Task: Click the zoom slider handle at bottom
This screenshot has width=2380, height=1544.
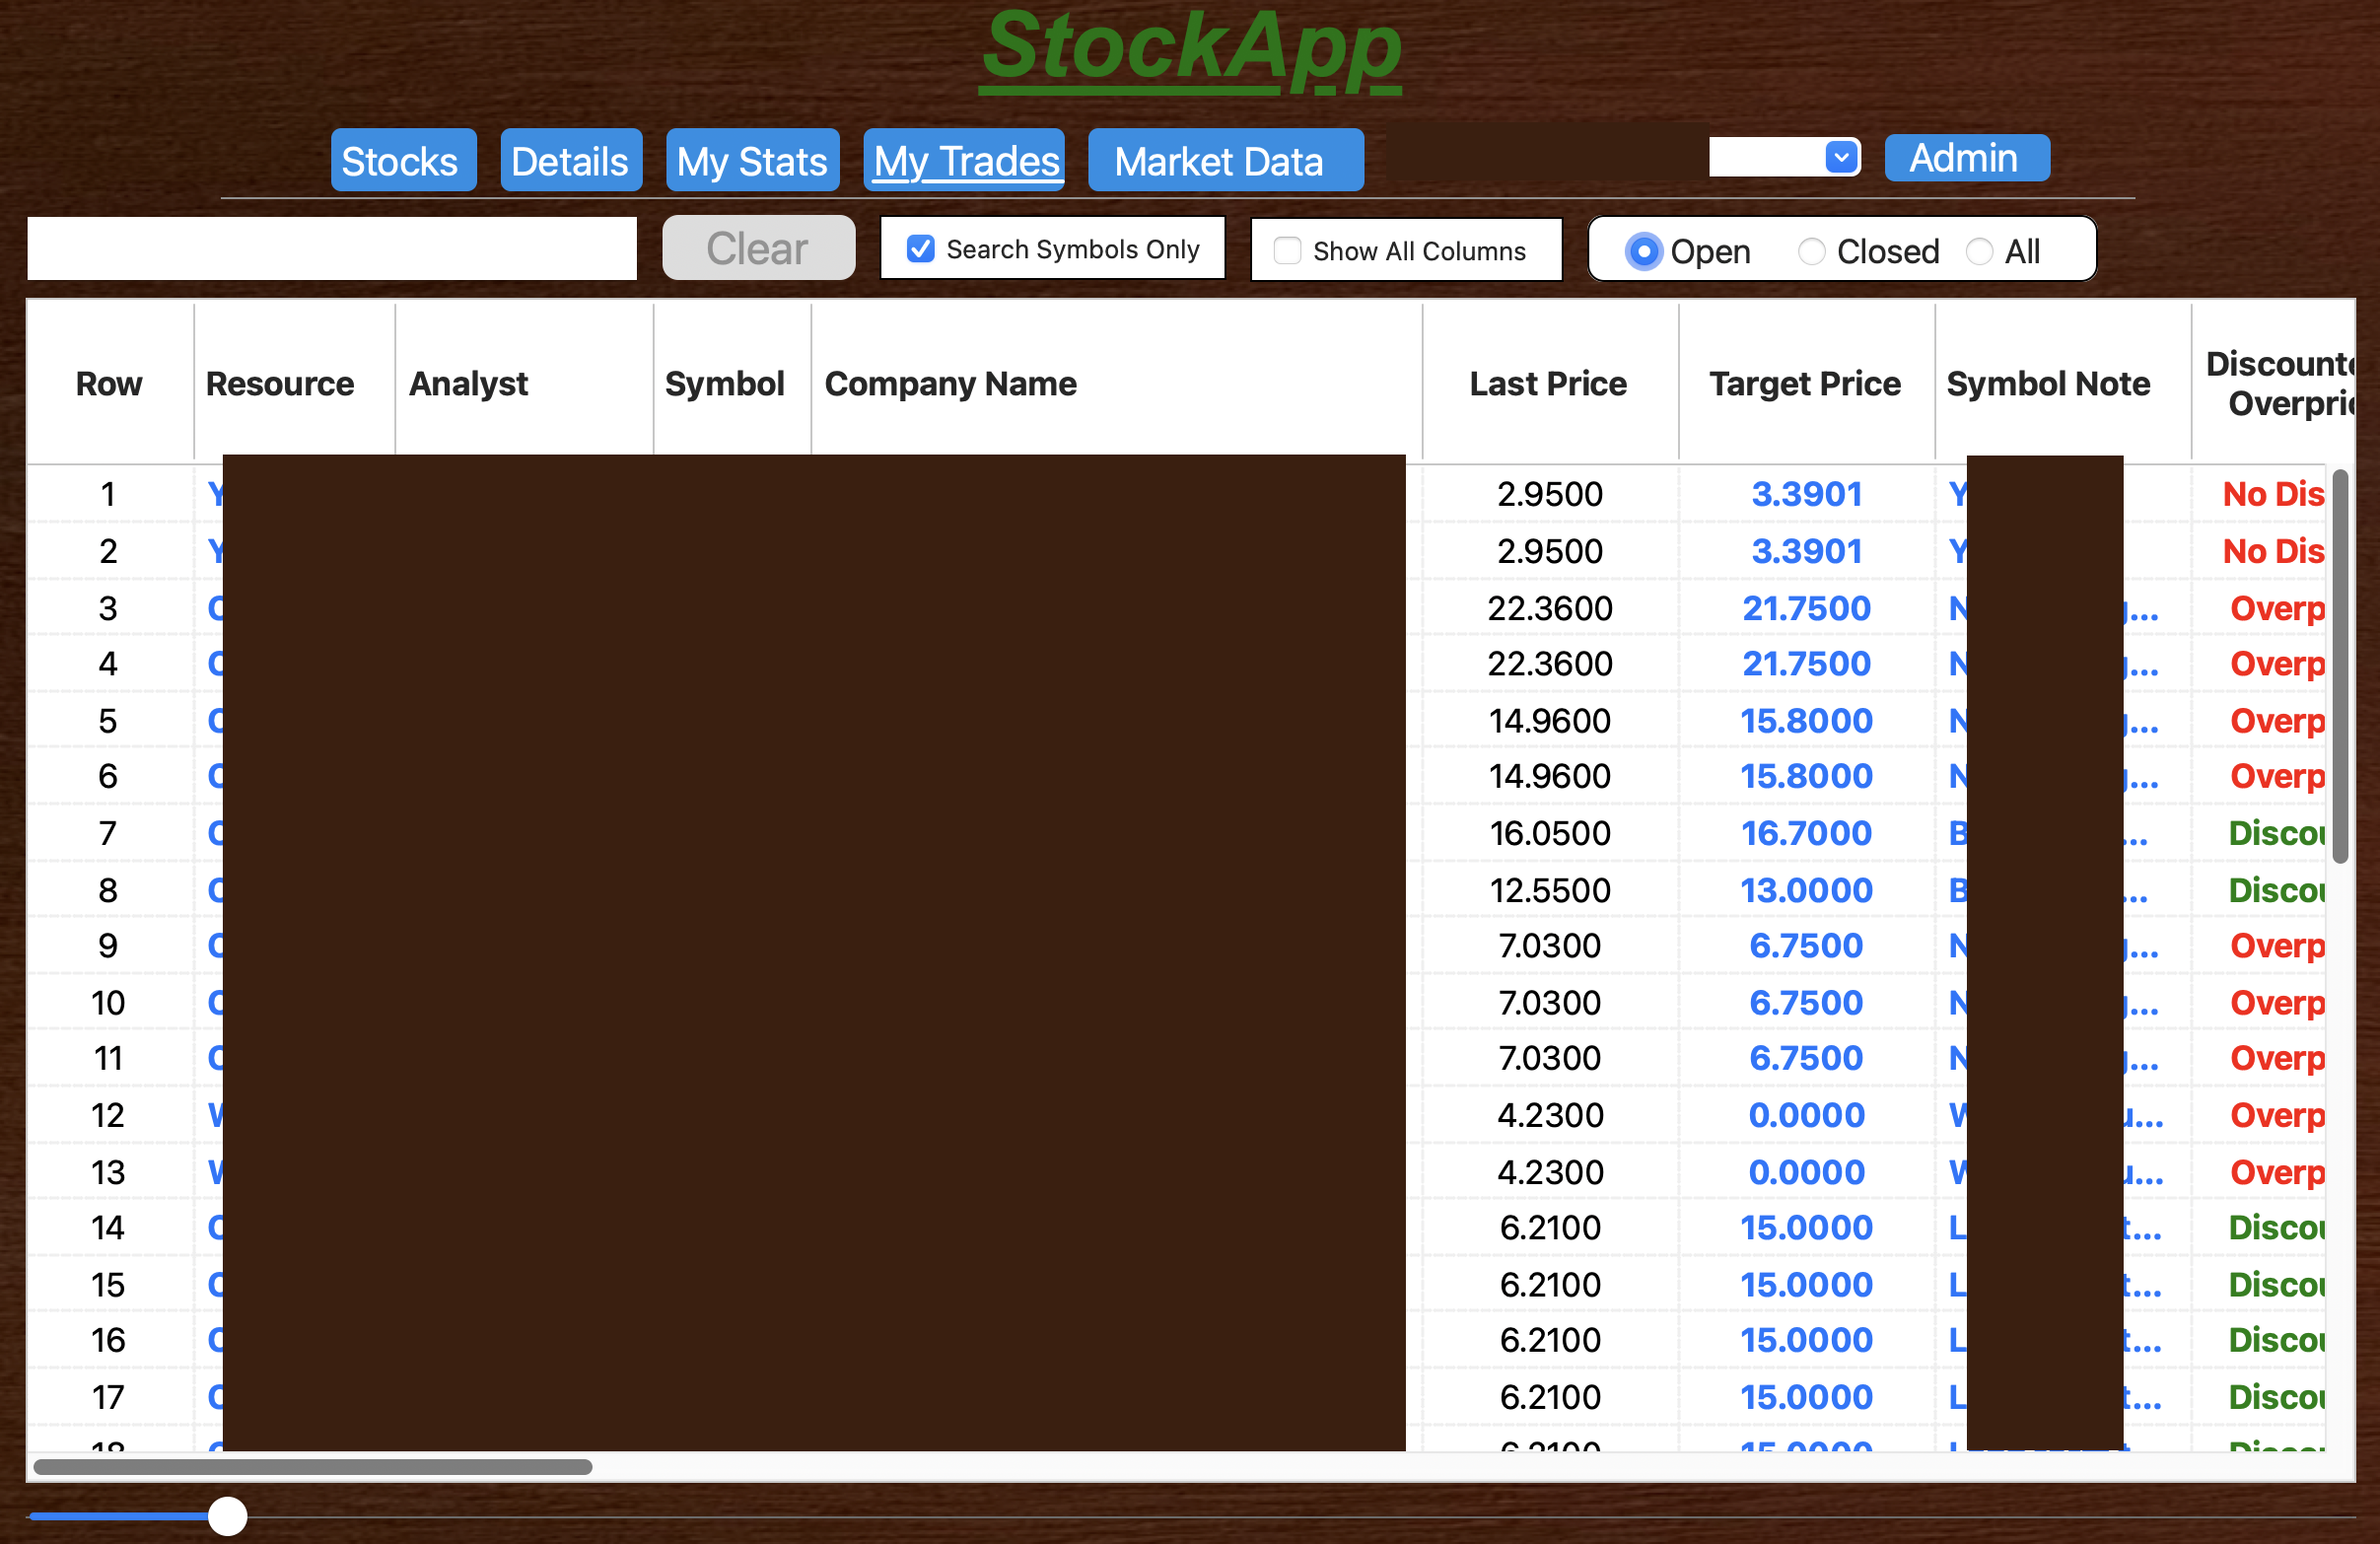Action: coord(228,1515)
